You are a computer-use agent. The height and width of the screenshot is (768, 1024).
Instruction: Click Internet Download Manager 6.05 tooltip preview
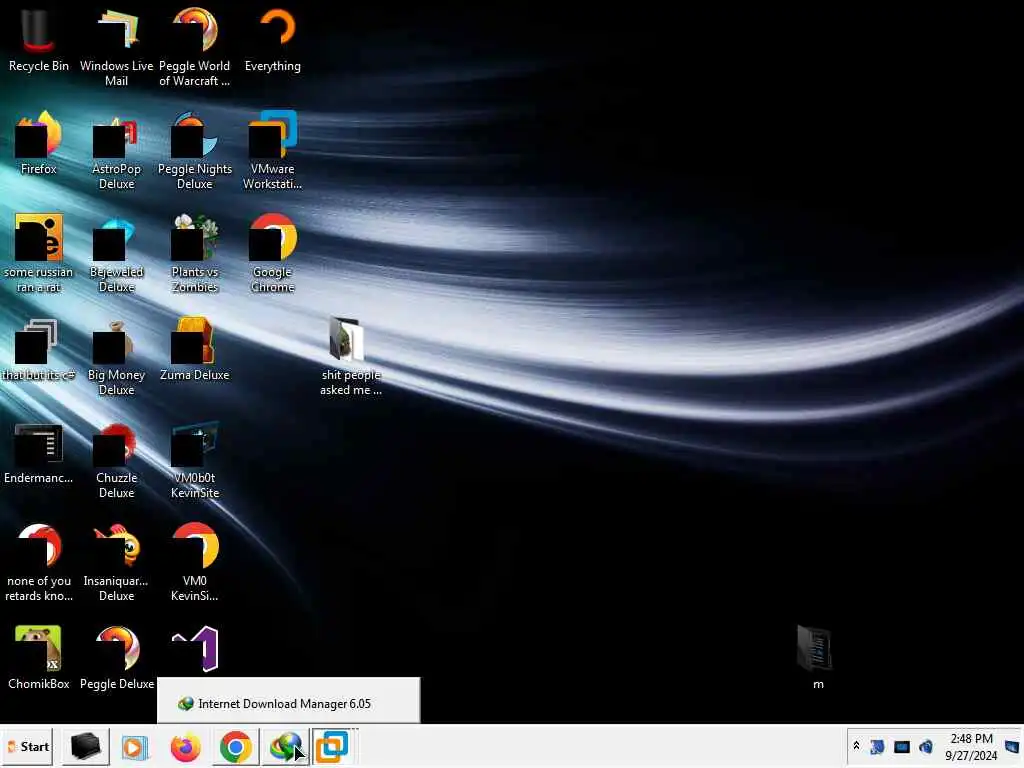[x=288, y=700]
